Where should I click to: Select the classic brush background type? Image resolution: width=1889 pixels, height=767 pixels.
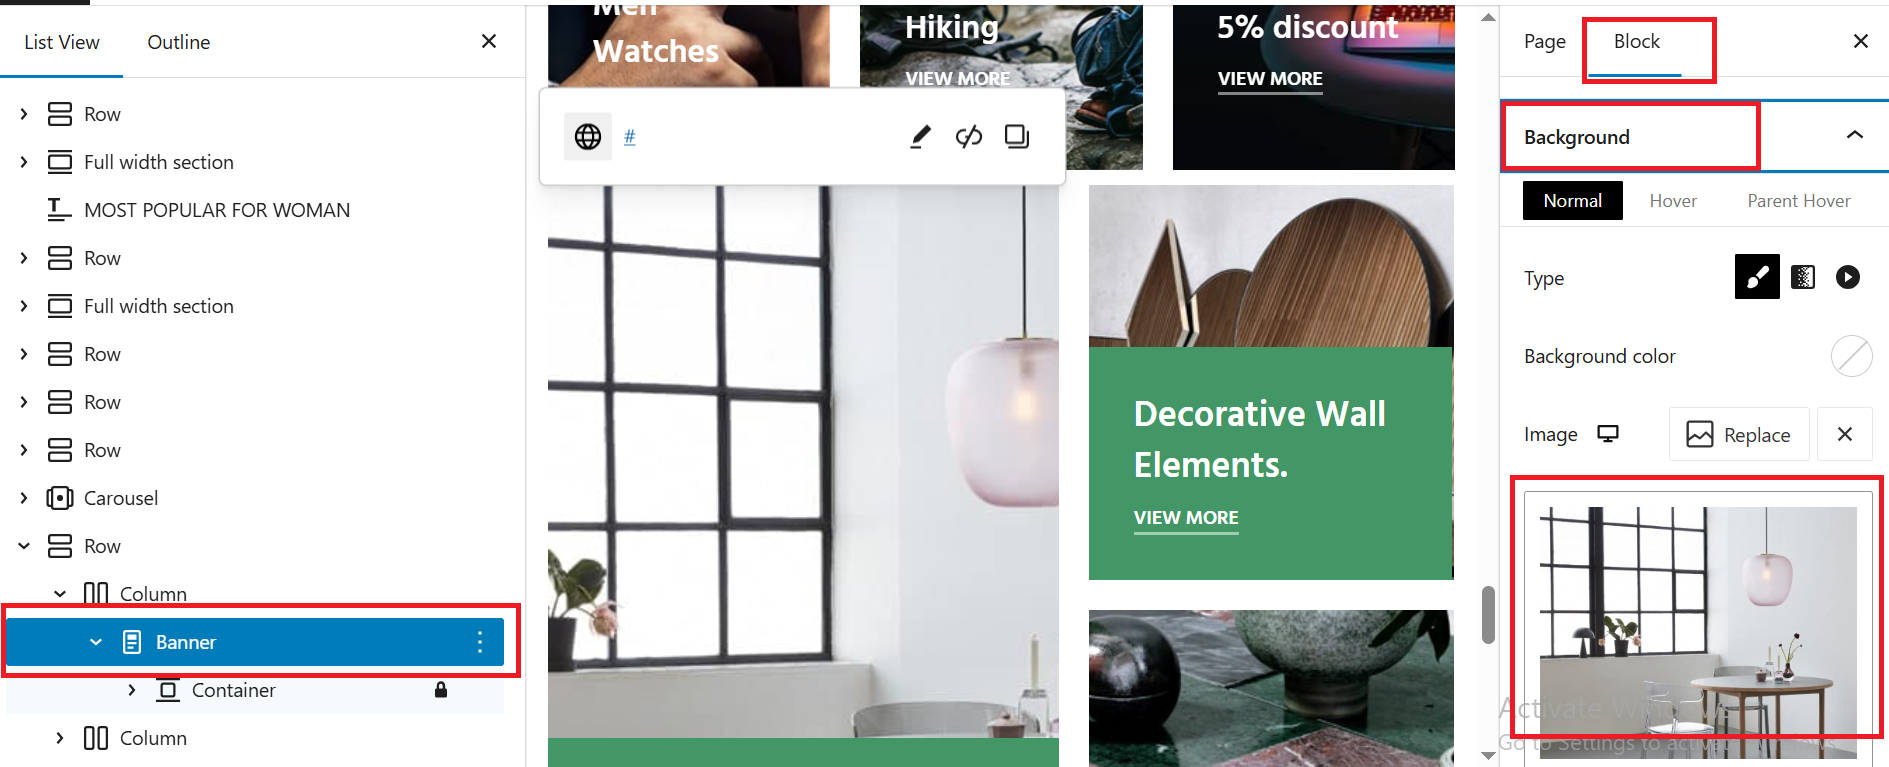1757,277
